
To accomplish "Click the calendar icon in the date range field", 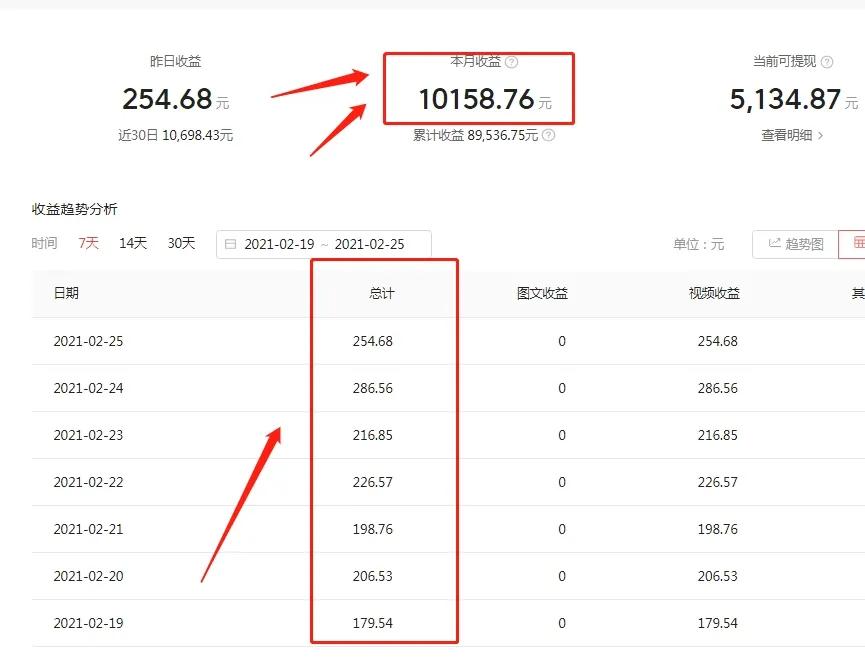I will (233, 243).
